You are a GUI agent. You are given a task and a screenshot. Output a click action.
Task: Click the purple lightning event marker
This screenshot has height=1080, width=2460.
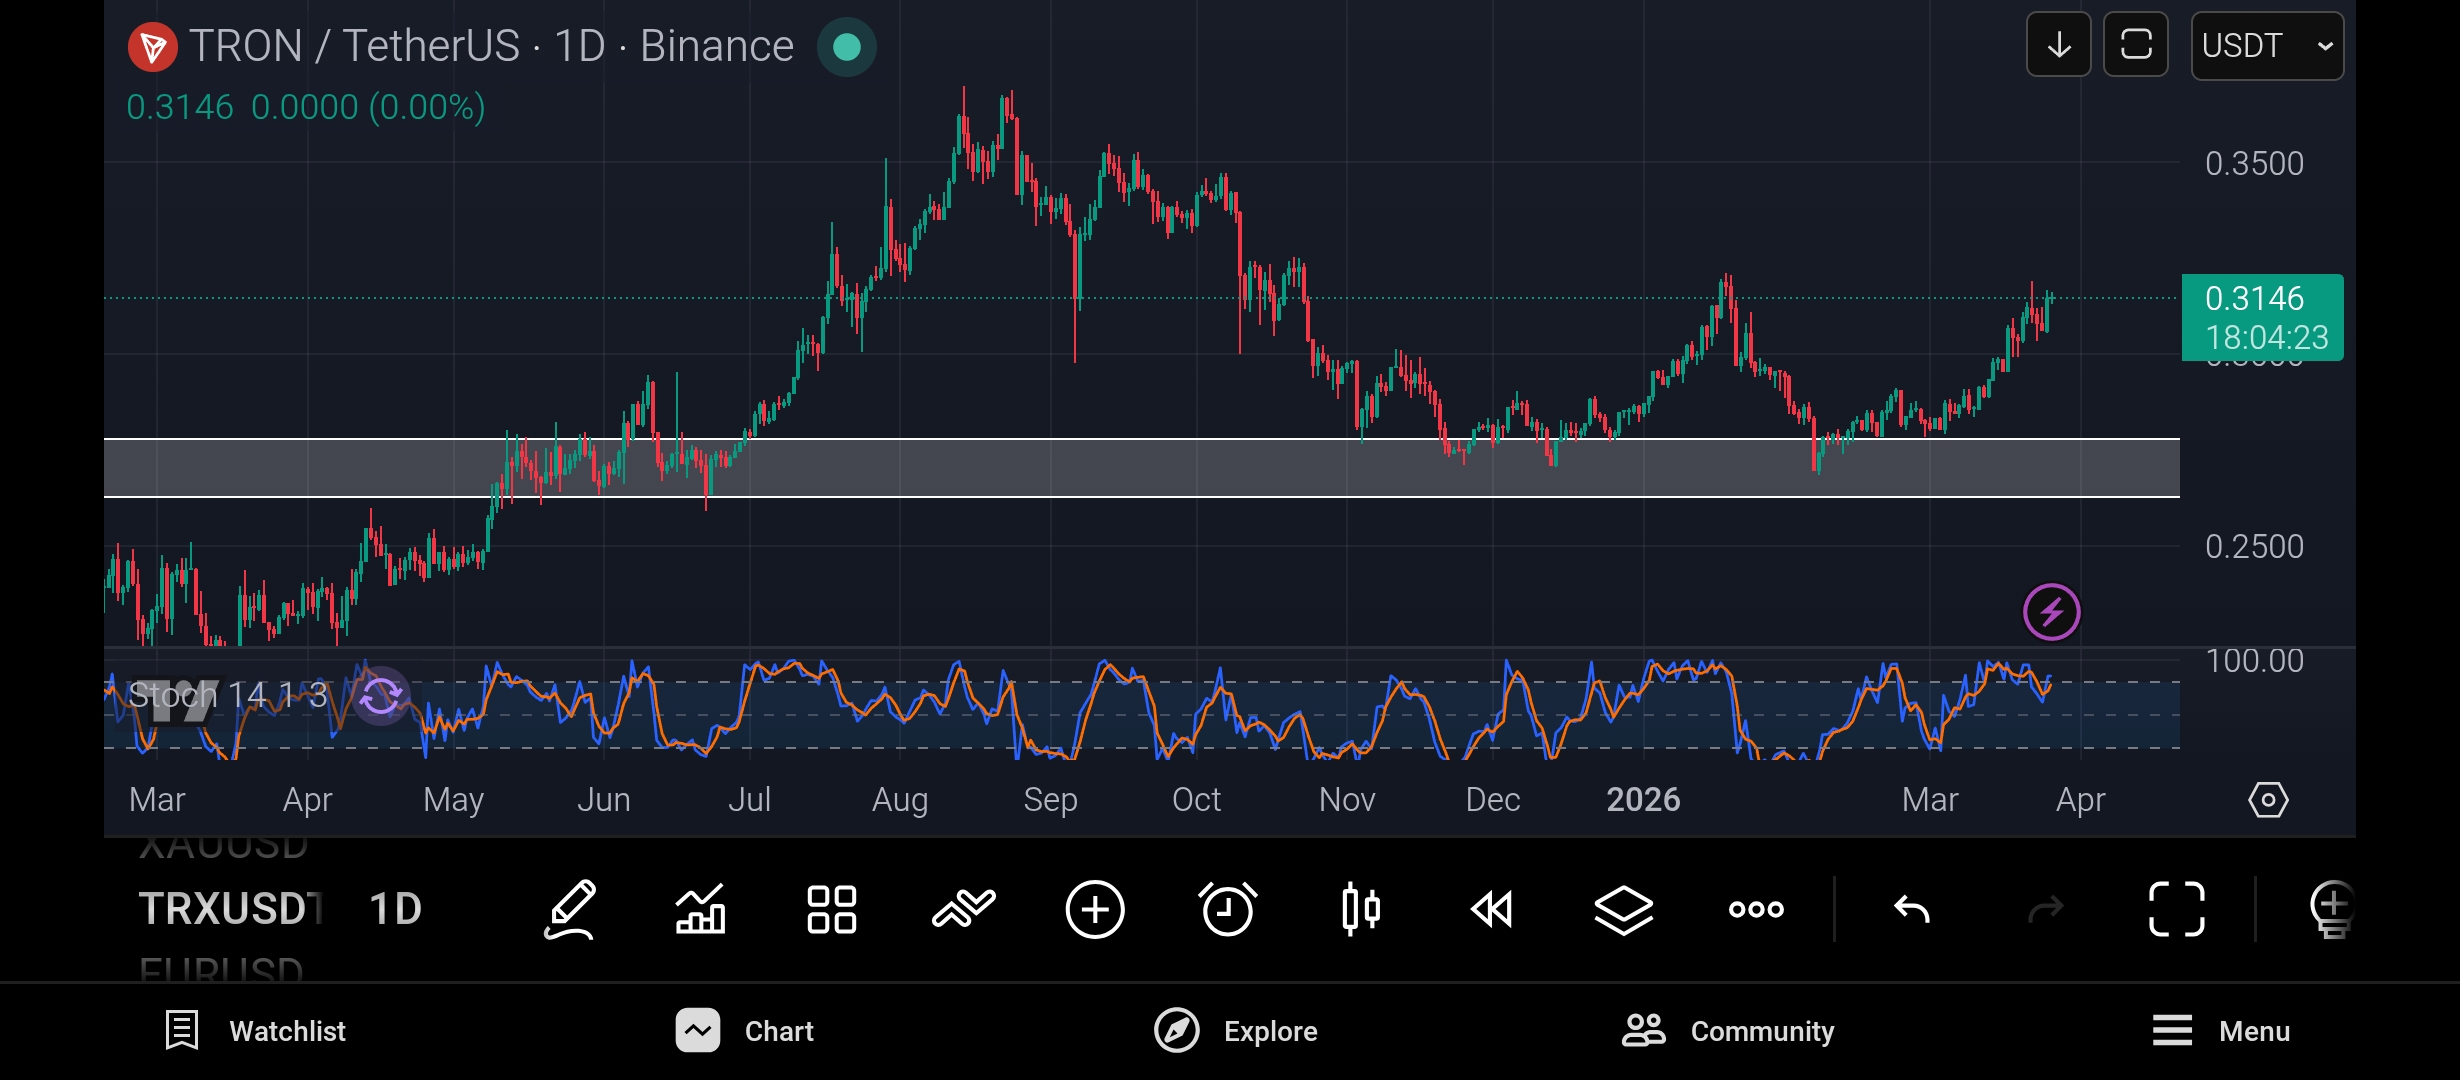(2051, 612)
